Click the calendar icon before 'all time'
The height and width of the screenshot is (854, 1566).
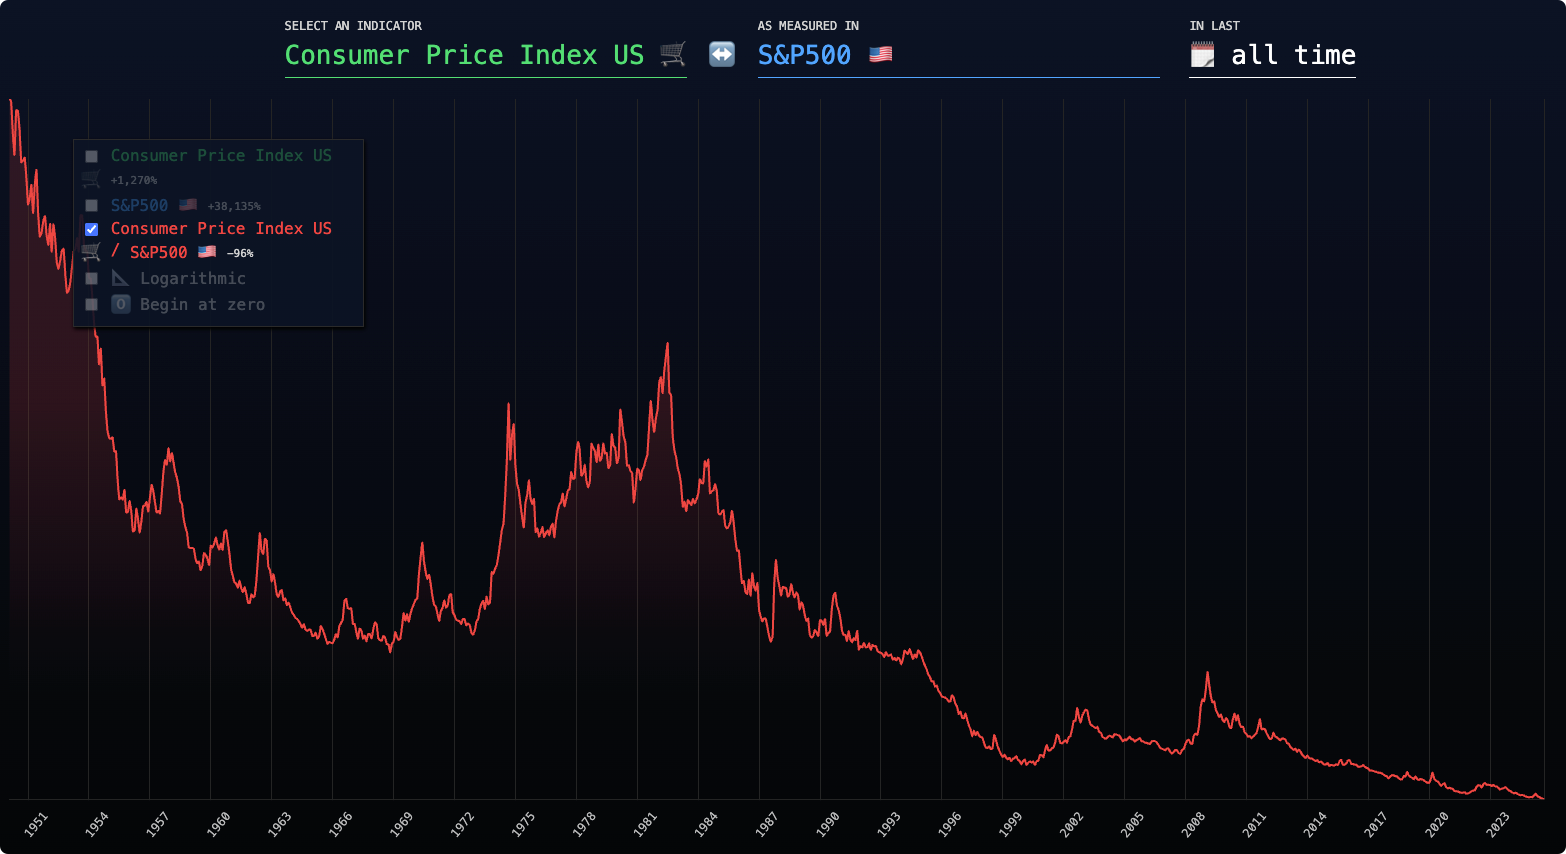point(1202,54)
